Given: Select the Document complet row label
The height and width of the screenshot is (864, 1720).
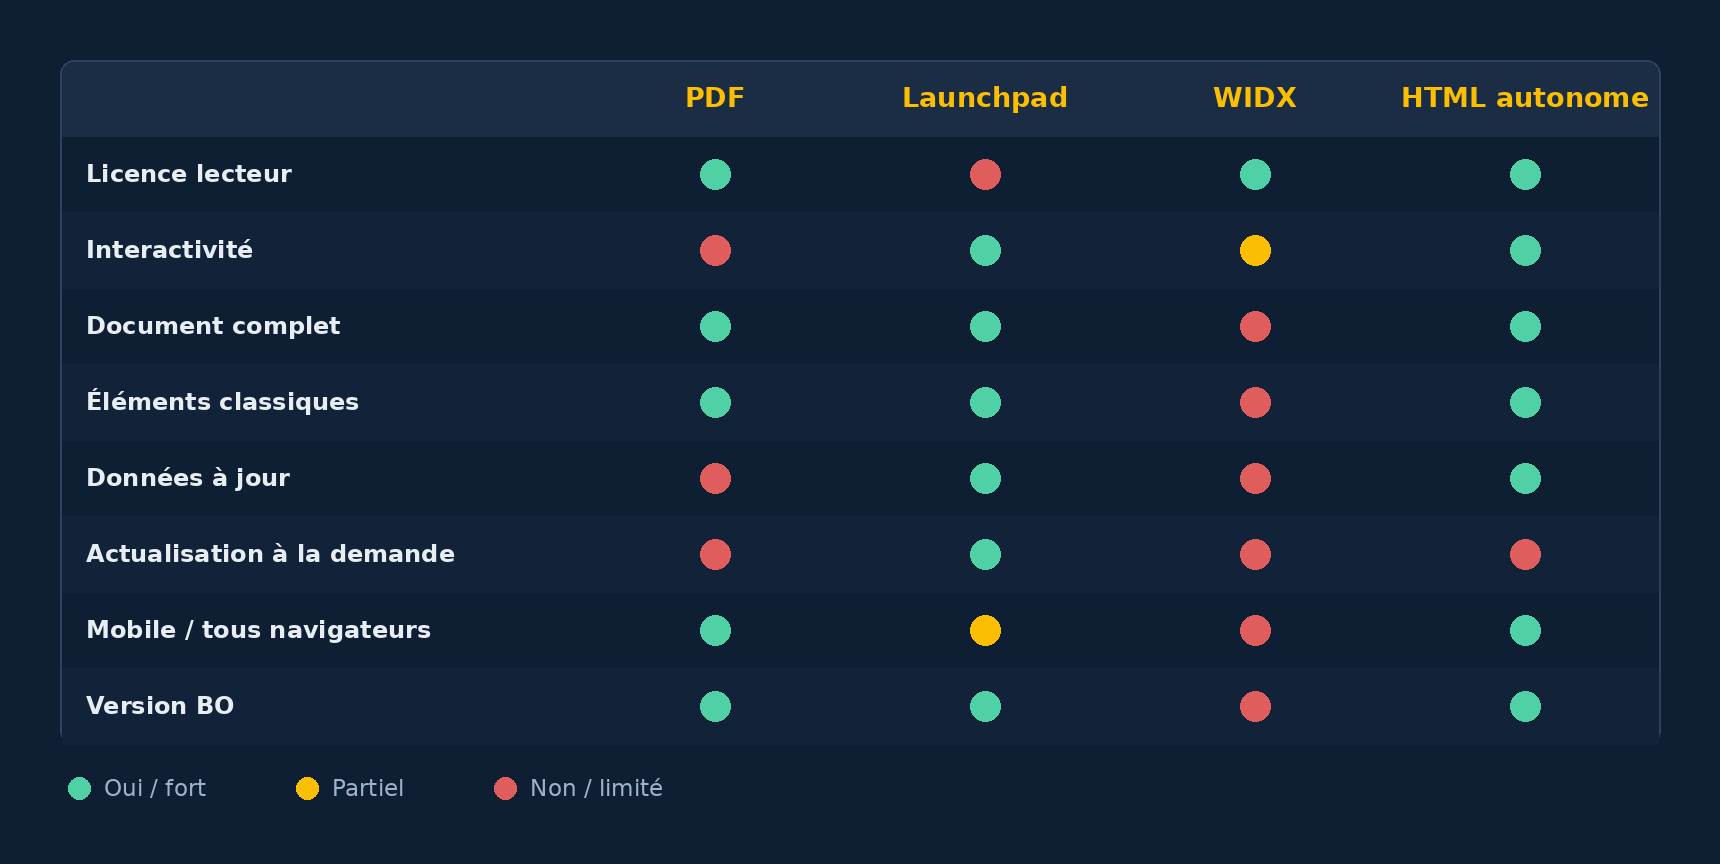Looking at the screenshot, I should pos(213,326).
